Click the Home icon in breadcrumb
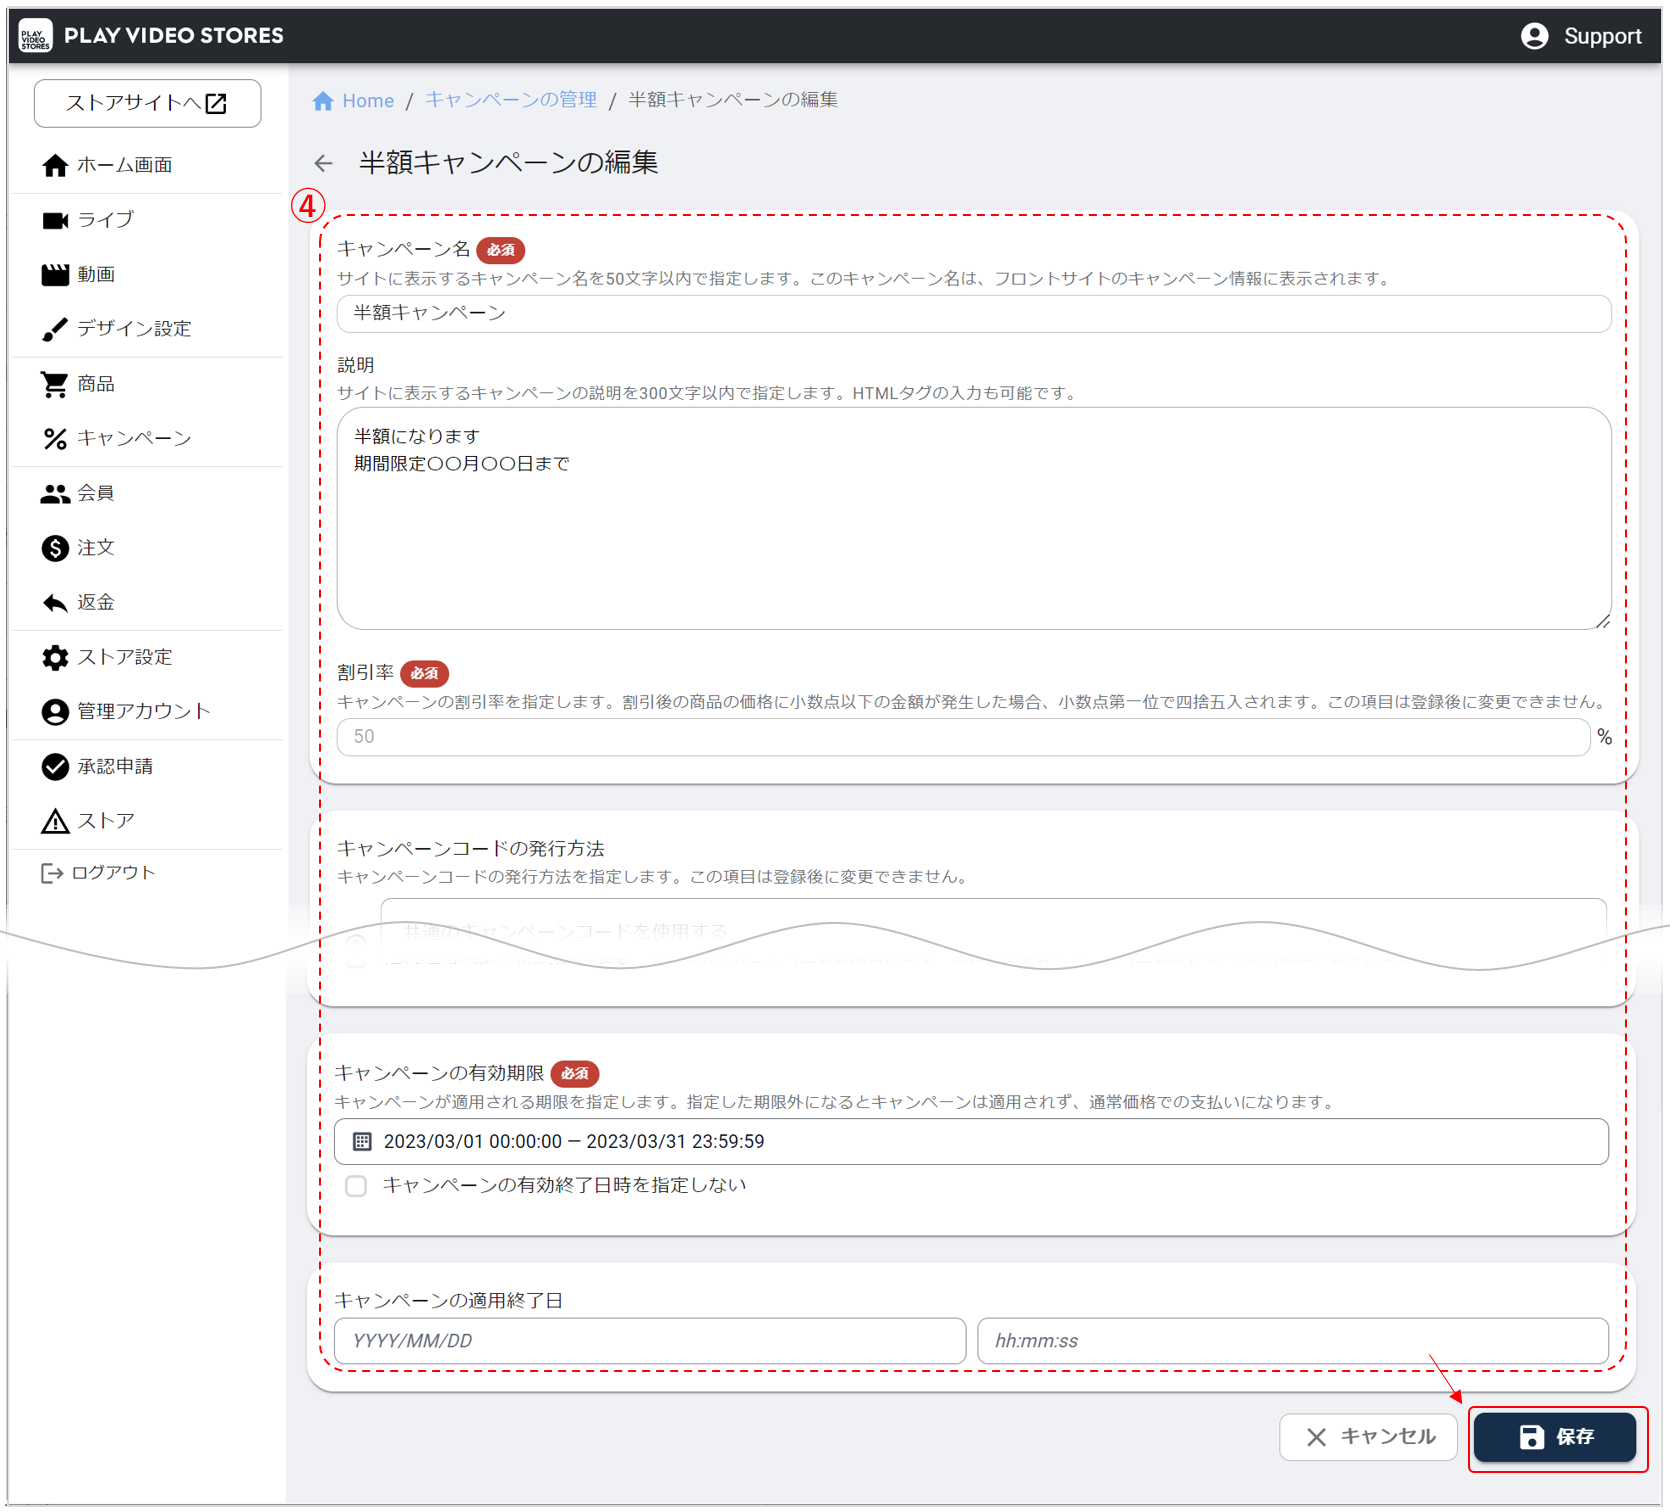1670x1512 pixels. point(323,101)
